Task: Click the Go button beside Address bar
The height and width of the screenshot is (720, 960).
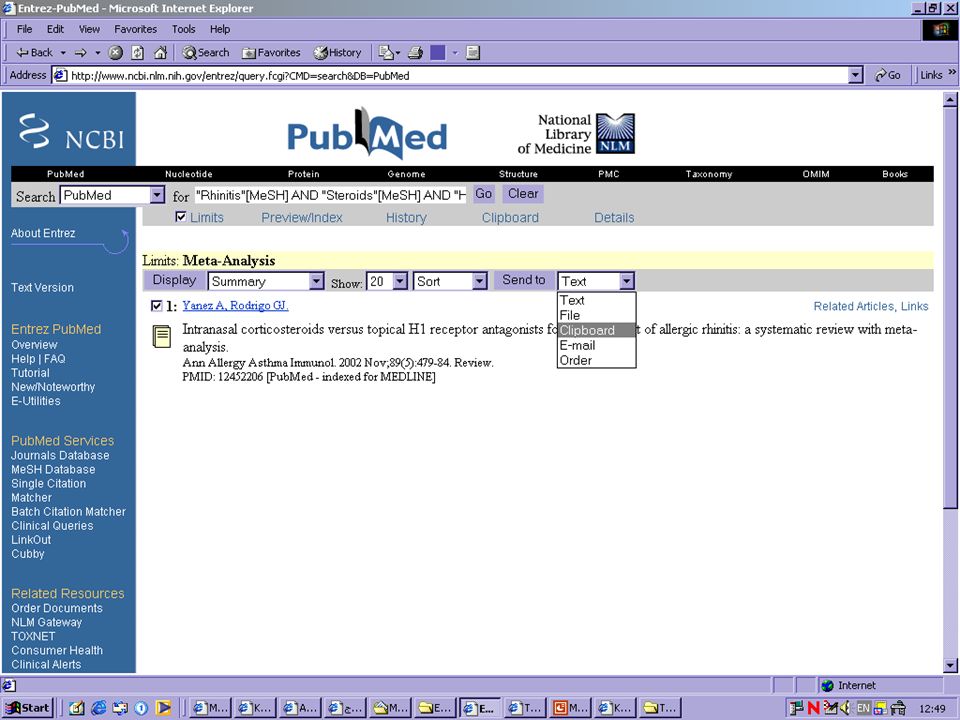Action: (x=888, y=75)
